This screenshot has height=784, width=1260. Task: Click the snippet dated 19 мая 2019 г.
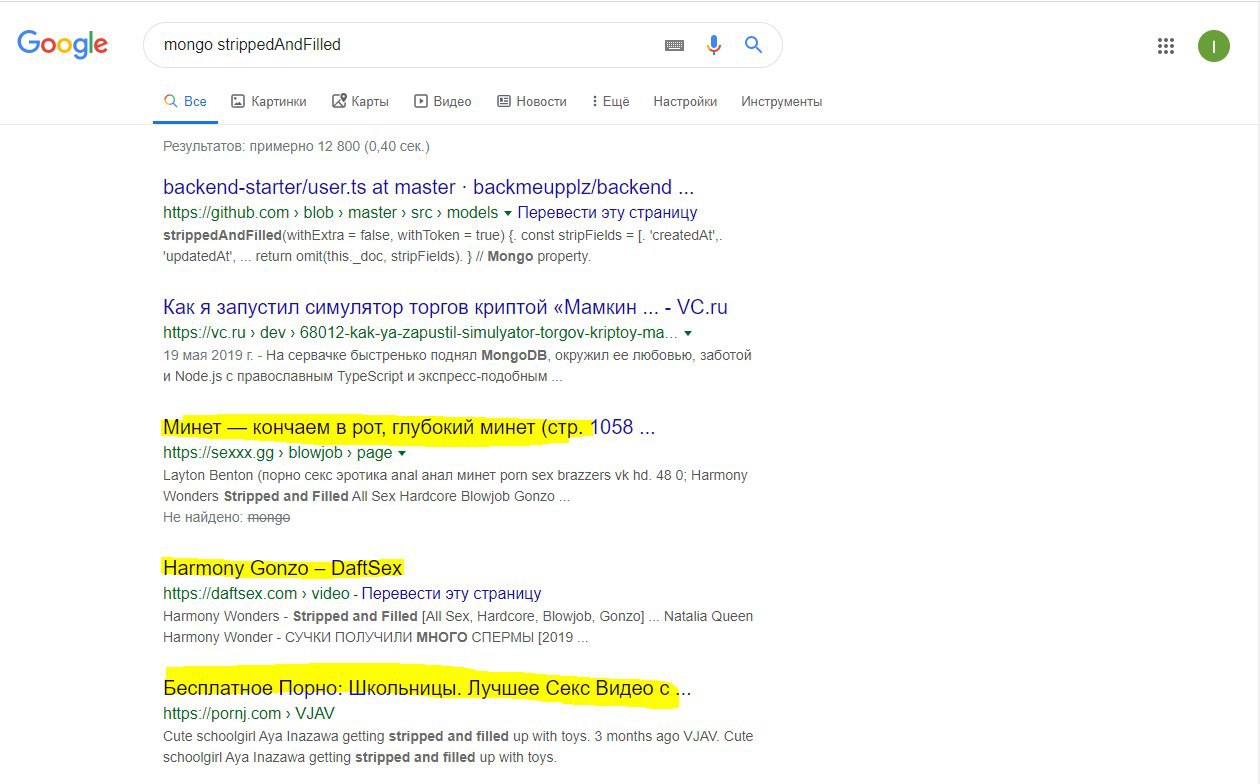coord(457,365)
